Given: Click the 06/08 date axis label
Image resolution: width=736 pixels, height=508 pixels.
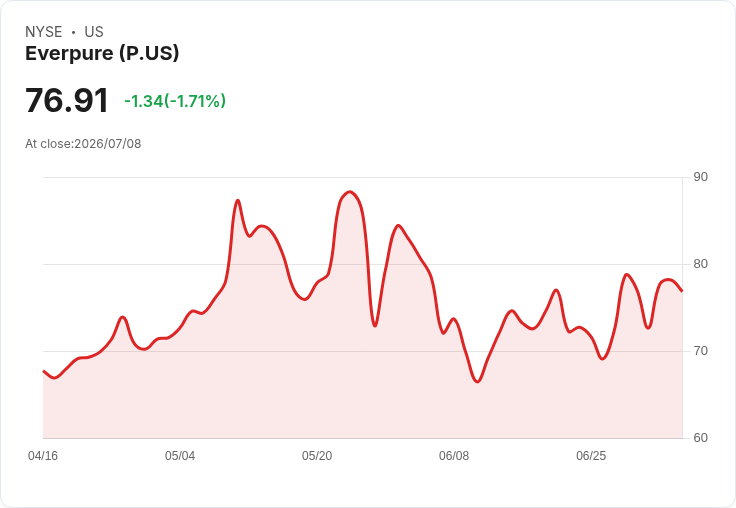Looking at the screenshot, I should pos(454,455).
